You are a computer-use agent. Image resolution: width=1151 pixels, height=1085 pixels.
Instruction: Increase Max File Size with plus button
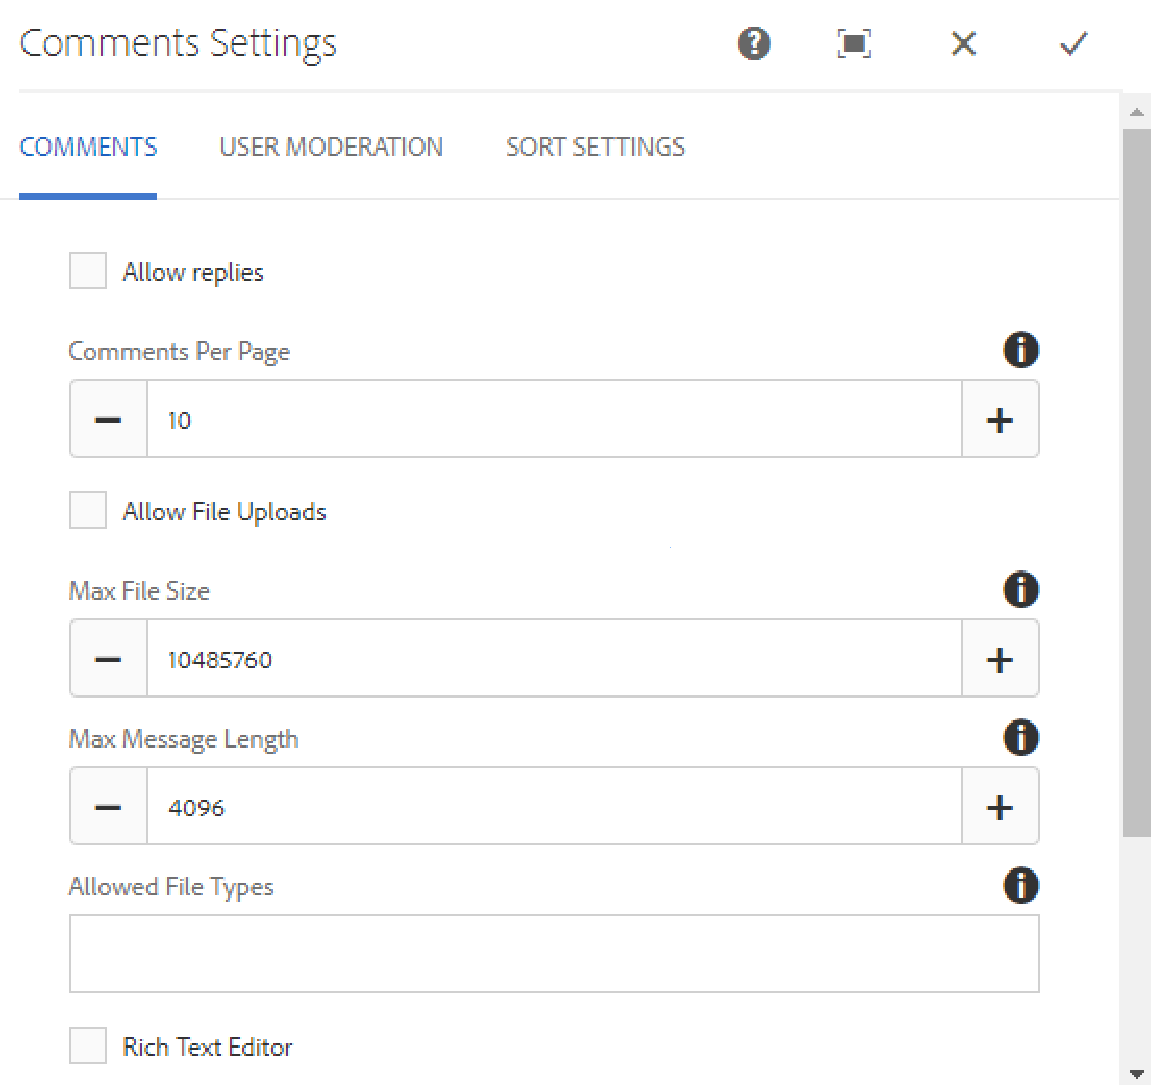click(1000, 659)
